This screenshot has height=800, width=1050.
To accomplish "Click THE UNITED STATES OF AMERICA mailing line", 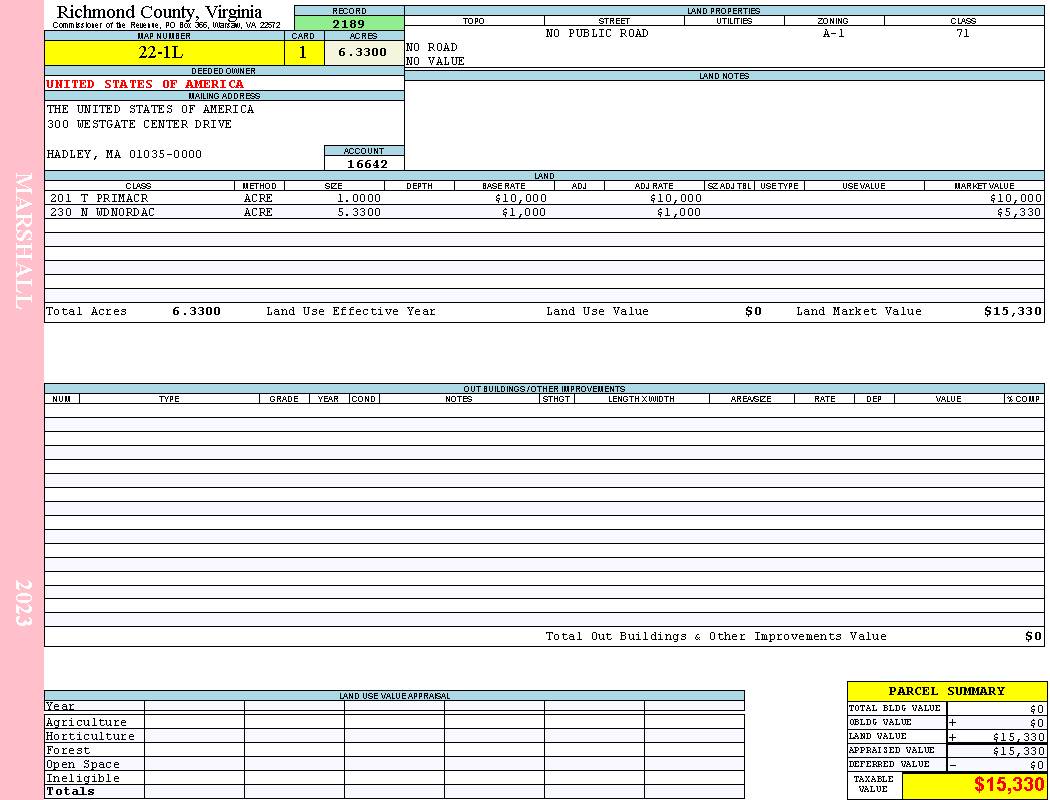I will (150, 109).
